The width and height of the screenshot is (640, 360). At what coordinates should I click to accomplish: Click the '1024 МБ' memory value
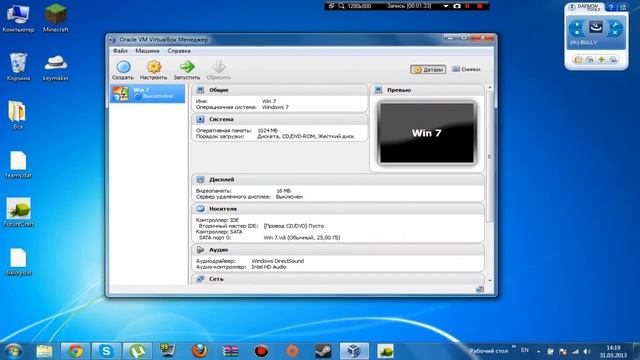(268, 131)
